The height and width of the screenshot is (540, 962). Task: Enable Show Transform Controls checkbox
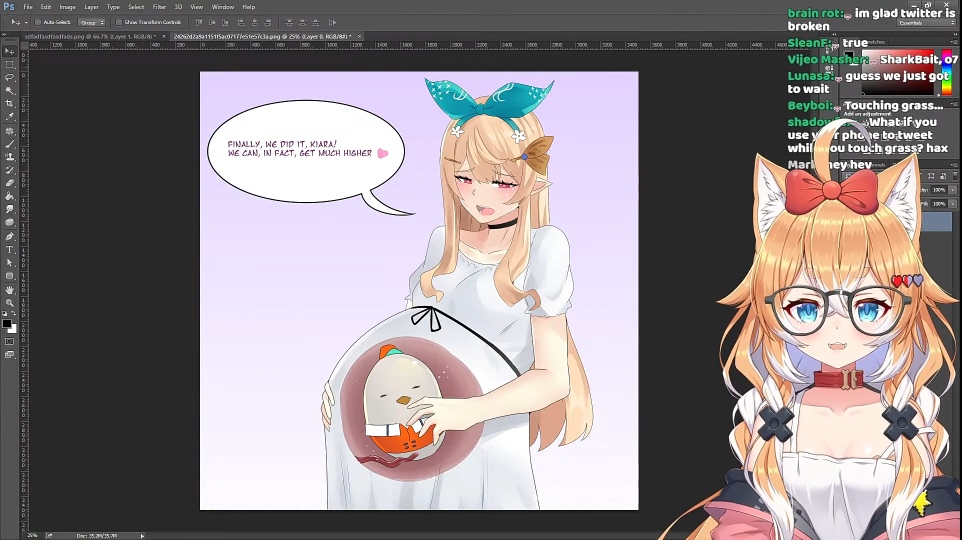tap(119, 23)
